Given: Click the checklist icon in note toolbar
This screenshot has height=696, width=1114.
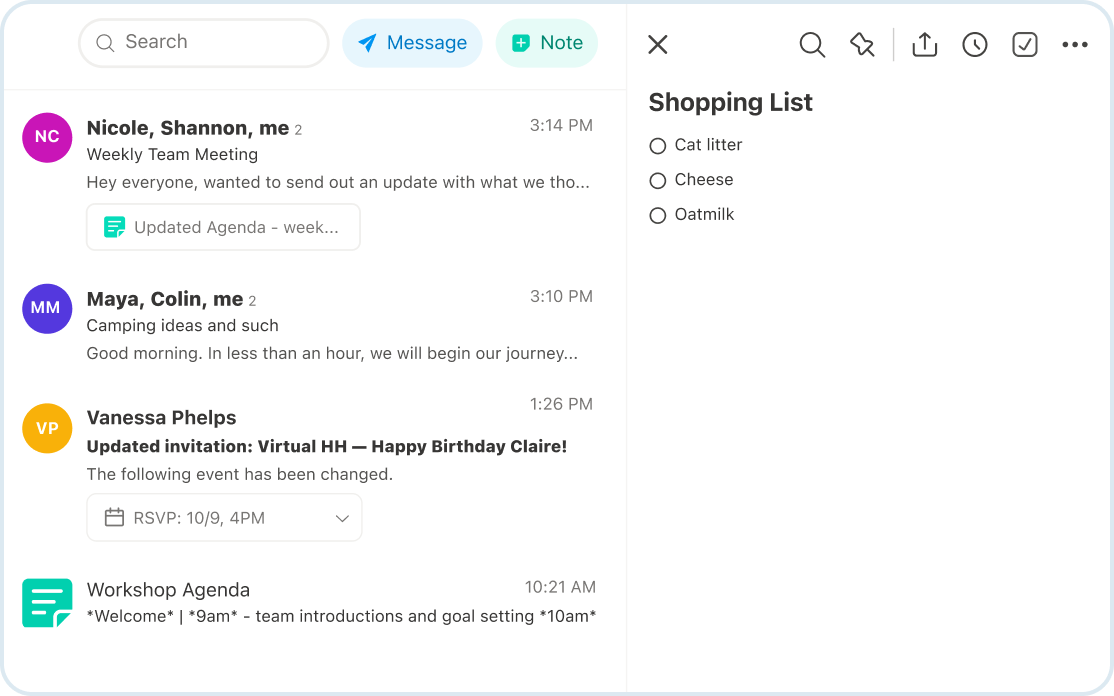Looking at the screenshot, I should [1025, 45].
